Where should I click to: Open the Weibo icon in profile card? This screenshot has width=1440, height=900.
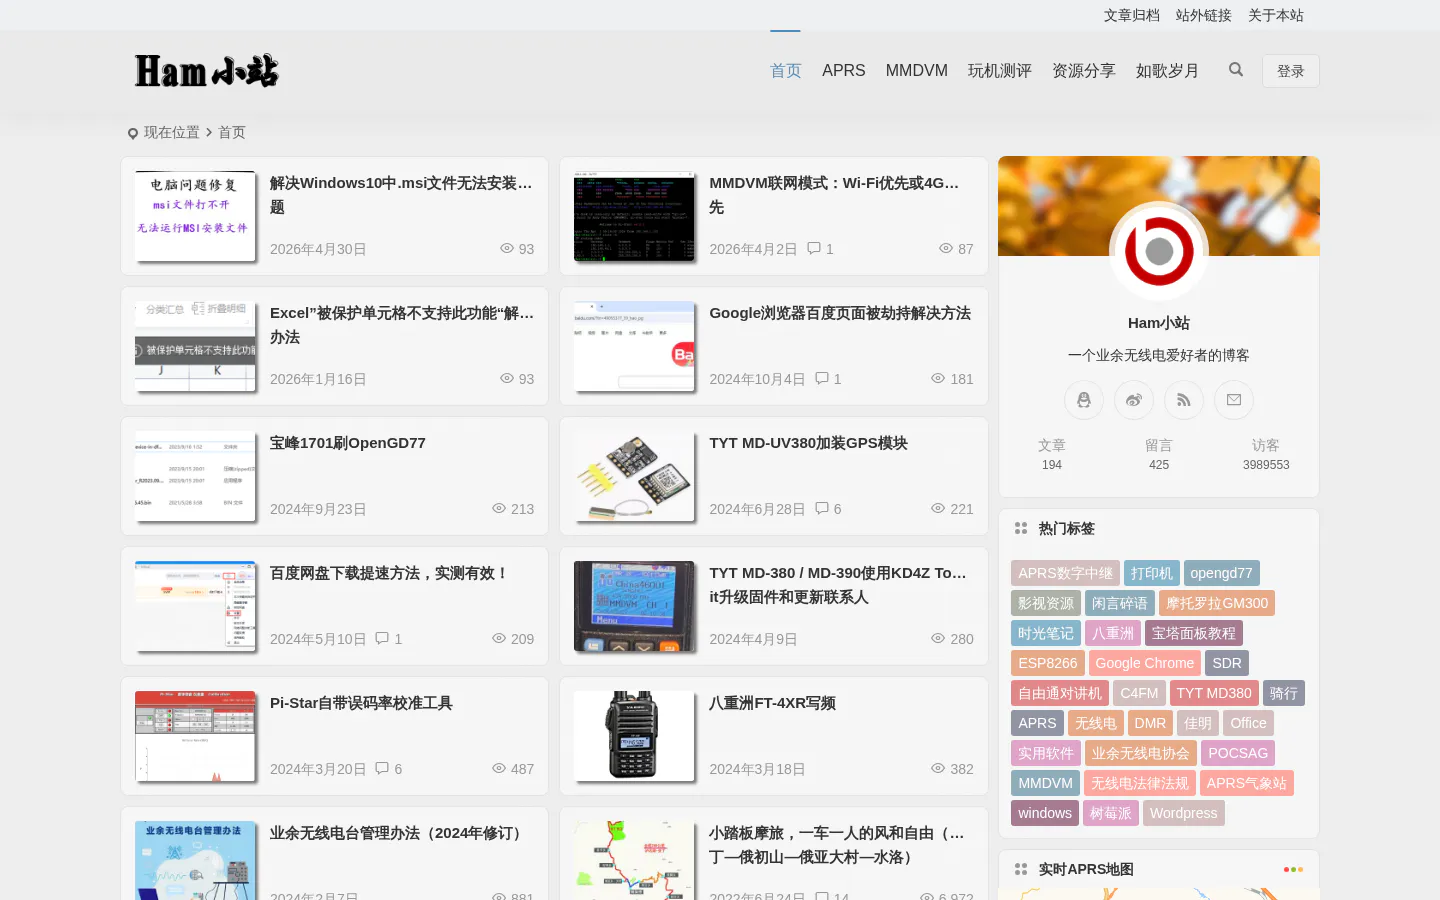tap(1134, 400)
